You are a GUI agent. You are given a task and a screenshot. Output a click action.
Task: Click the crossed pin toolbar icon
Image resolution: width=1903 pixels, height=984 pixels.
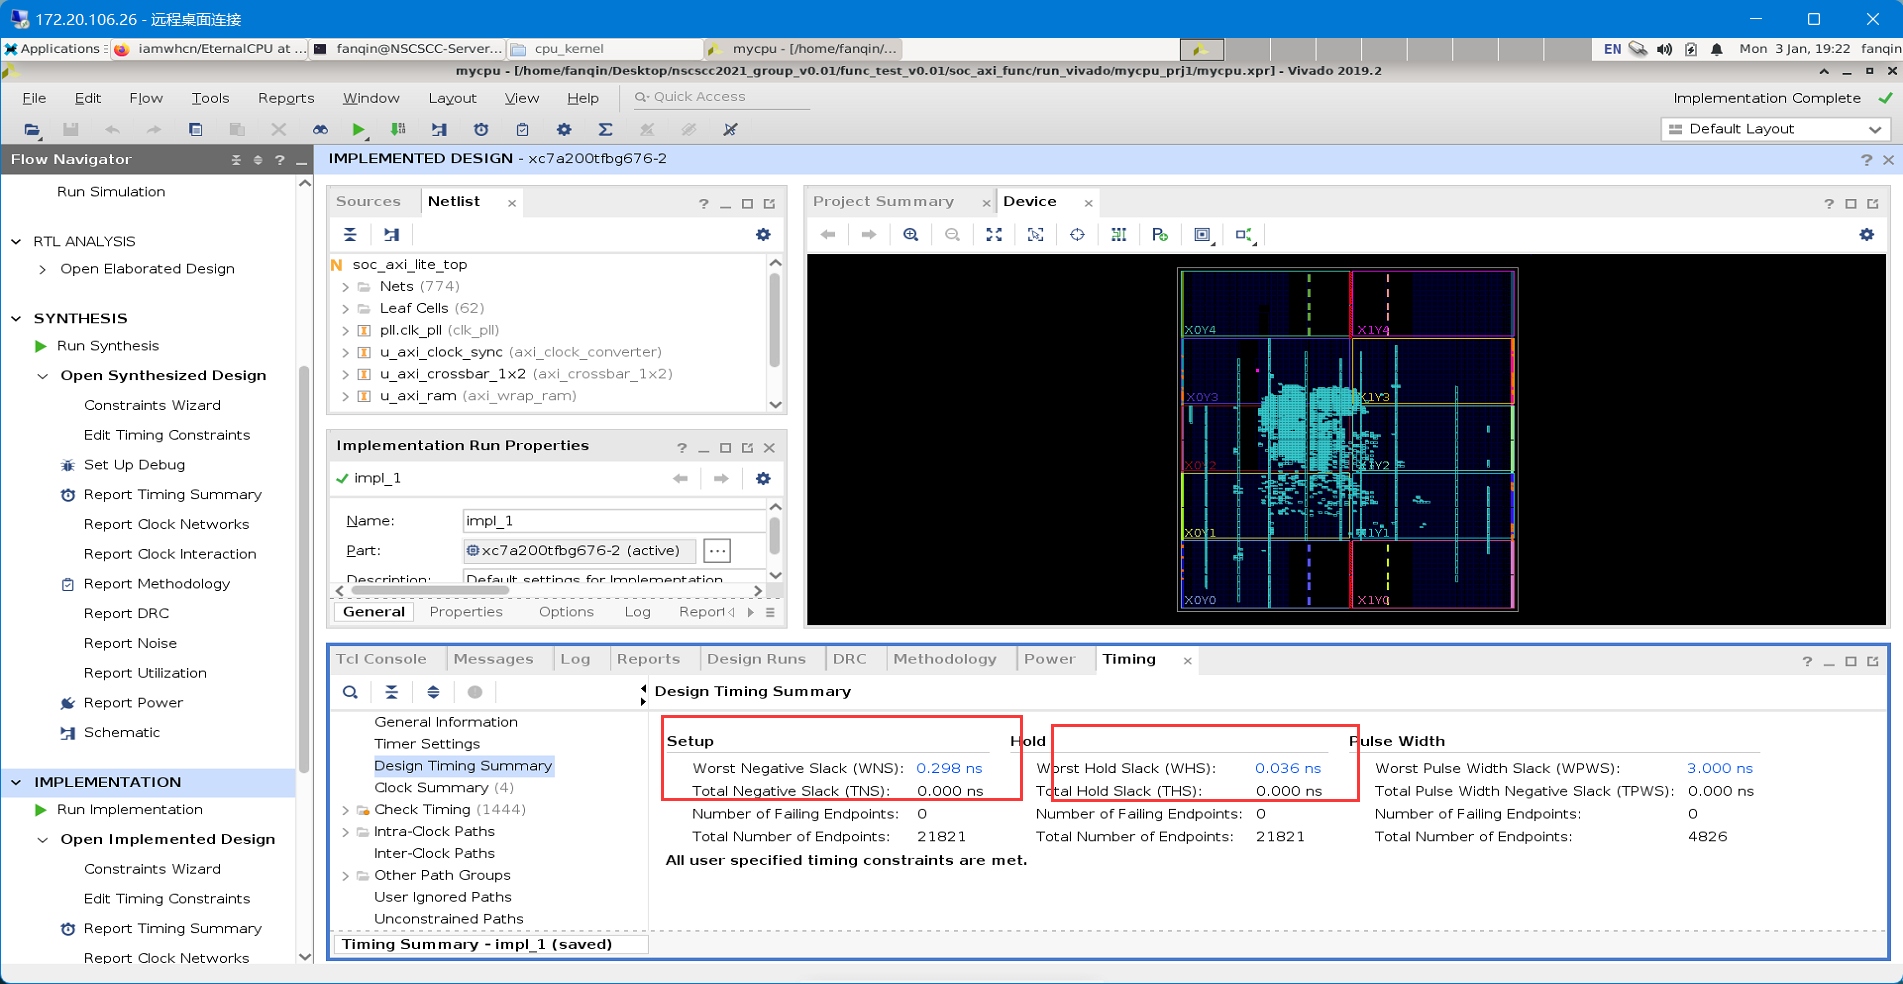point(730,129)
